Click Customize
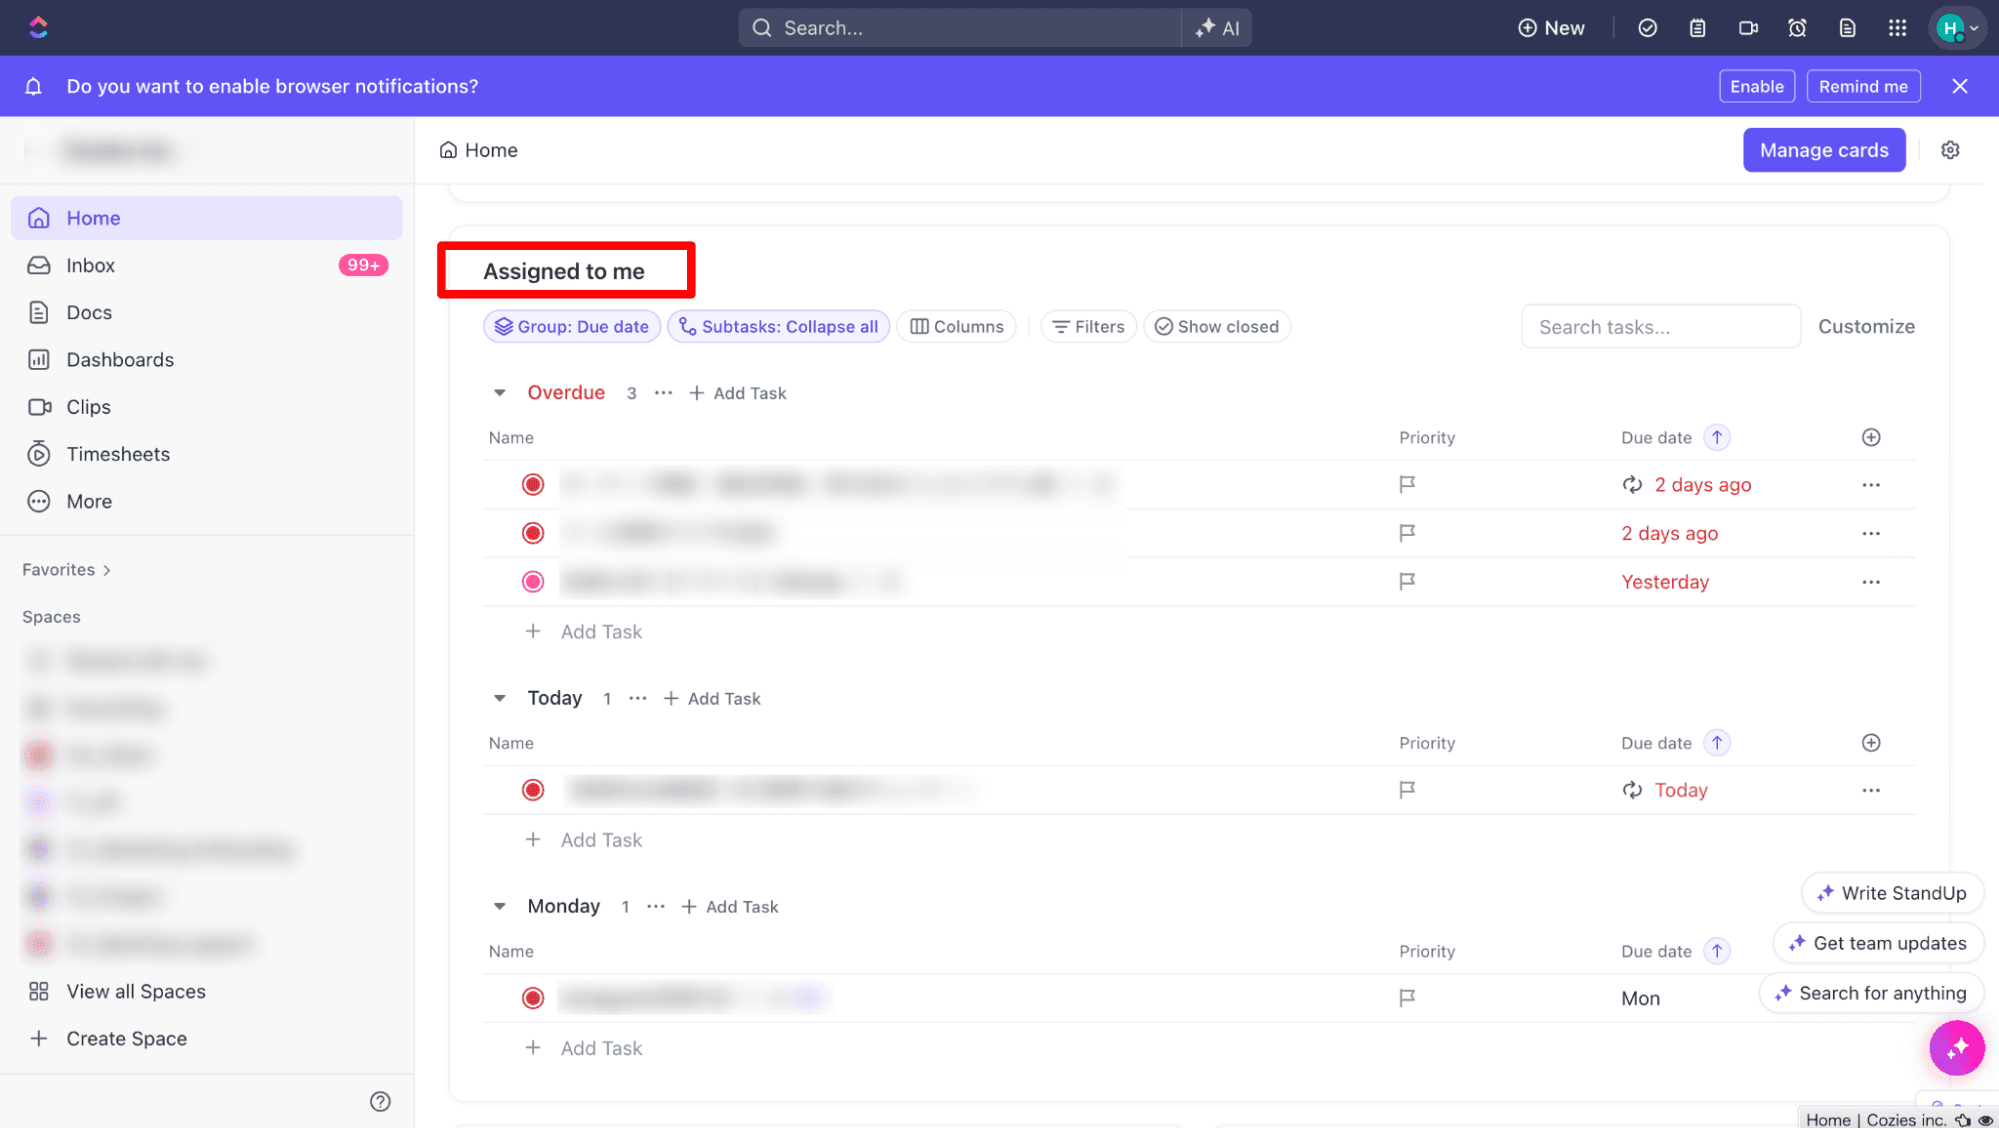 (x=1866, y=327)
